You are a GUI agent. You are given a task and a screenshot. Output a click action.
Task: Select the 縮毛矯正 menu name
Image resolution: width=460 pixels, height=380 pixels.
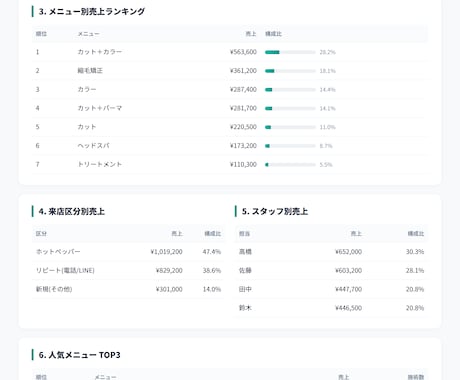(90, 71)
